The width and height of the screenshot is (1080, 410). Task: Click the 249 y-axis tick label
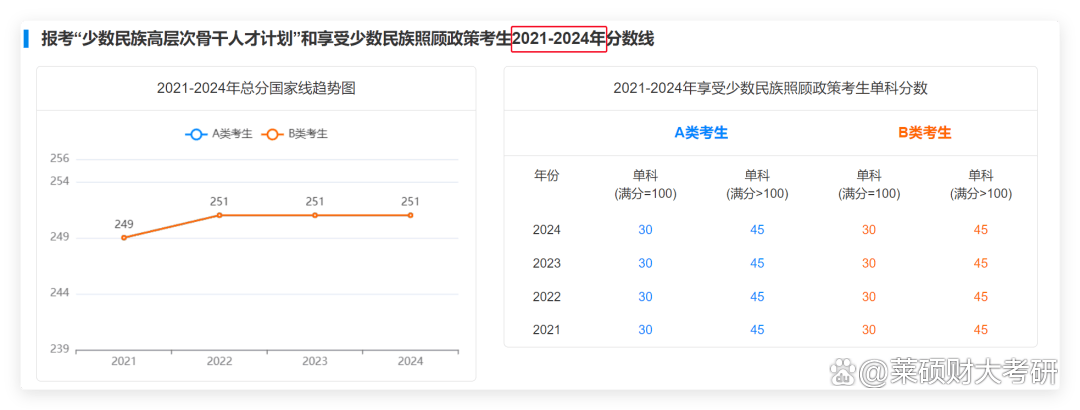pyautogui.click(x=60, y=237)
